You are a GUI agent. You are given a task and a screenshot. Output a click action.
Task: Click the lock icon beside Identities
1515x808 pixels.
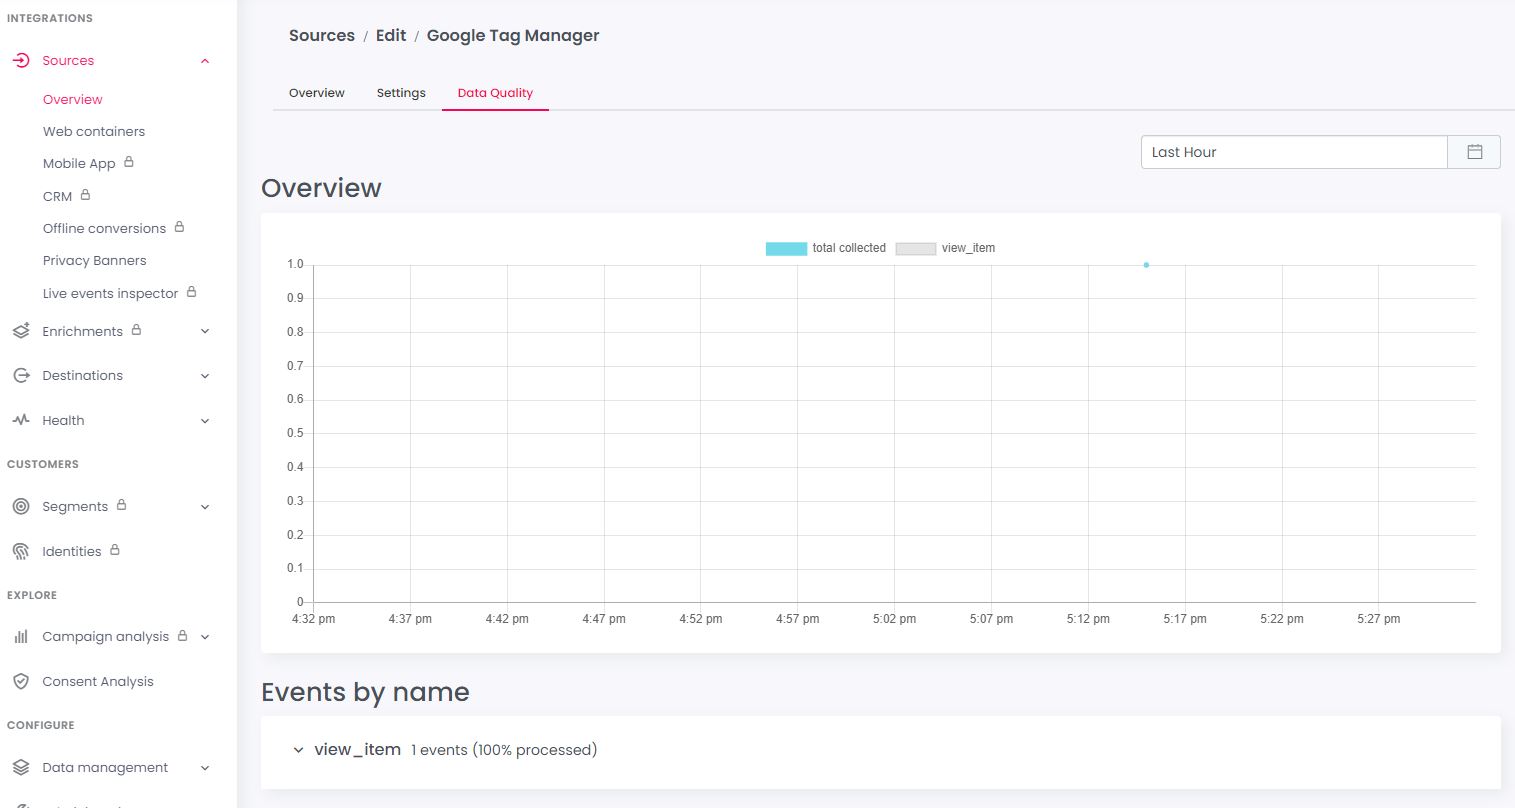click(x=115, y=550)
